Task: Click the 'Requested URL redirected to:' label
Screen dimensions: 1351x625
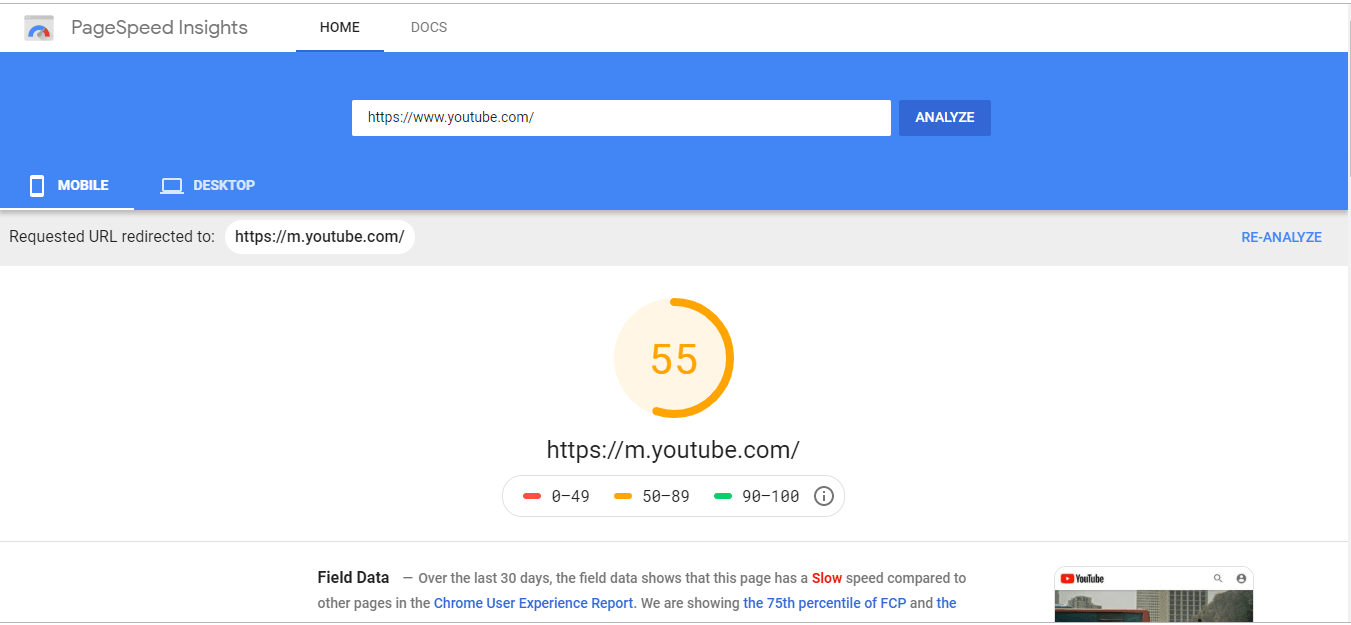Action: pos(112,237)
